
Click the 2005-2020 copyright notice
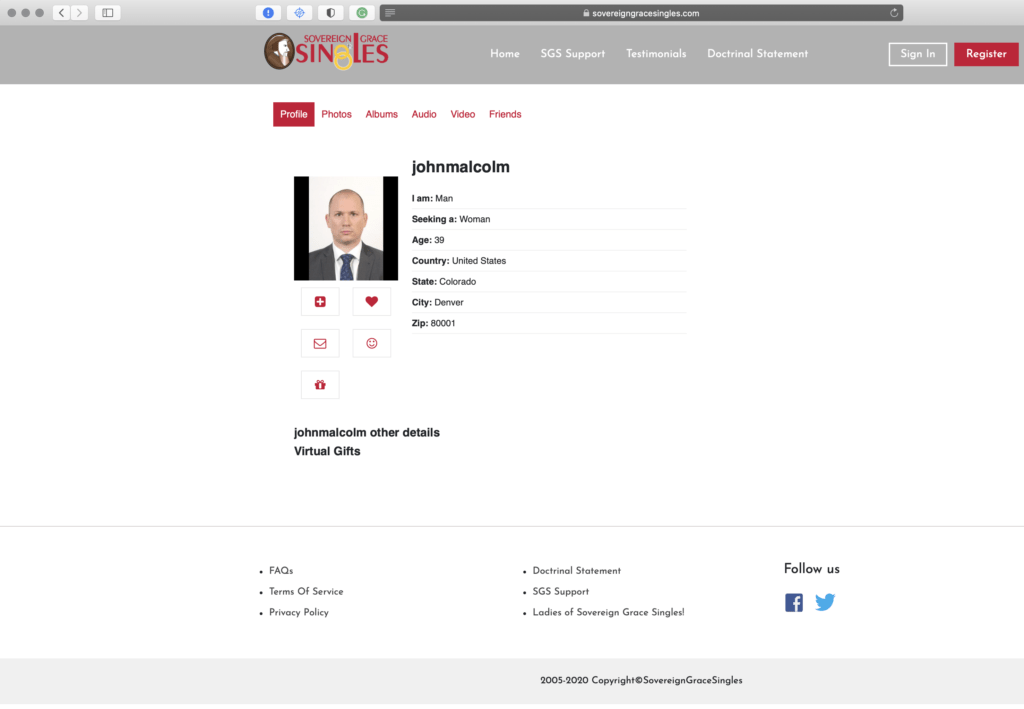tap(641, 680)
